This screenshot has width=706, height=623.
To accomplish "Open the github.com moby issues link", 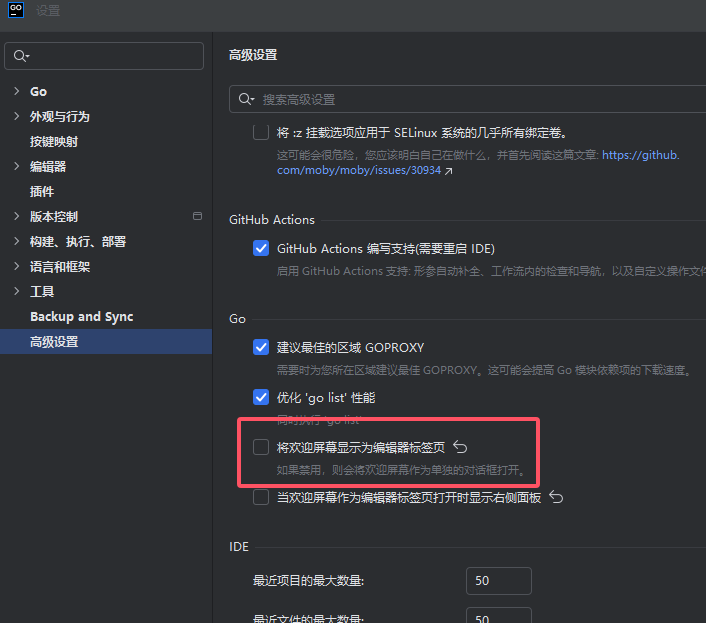I will point(640,155).
